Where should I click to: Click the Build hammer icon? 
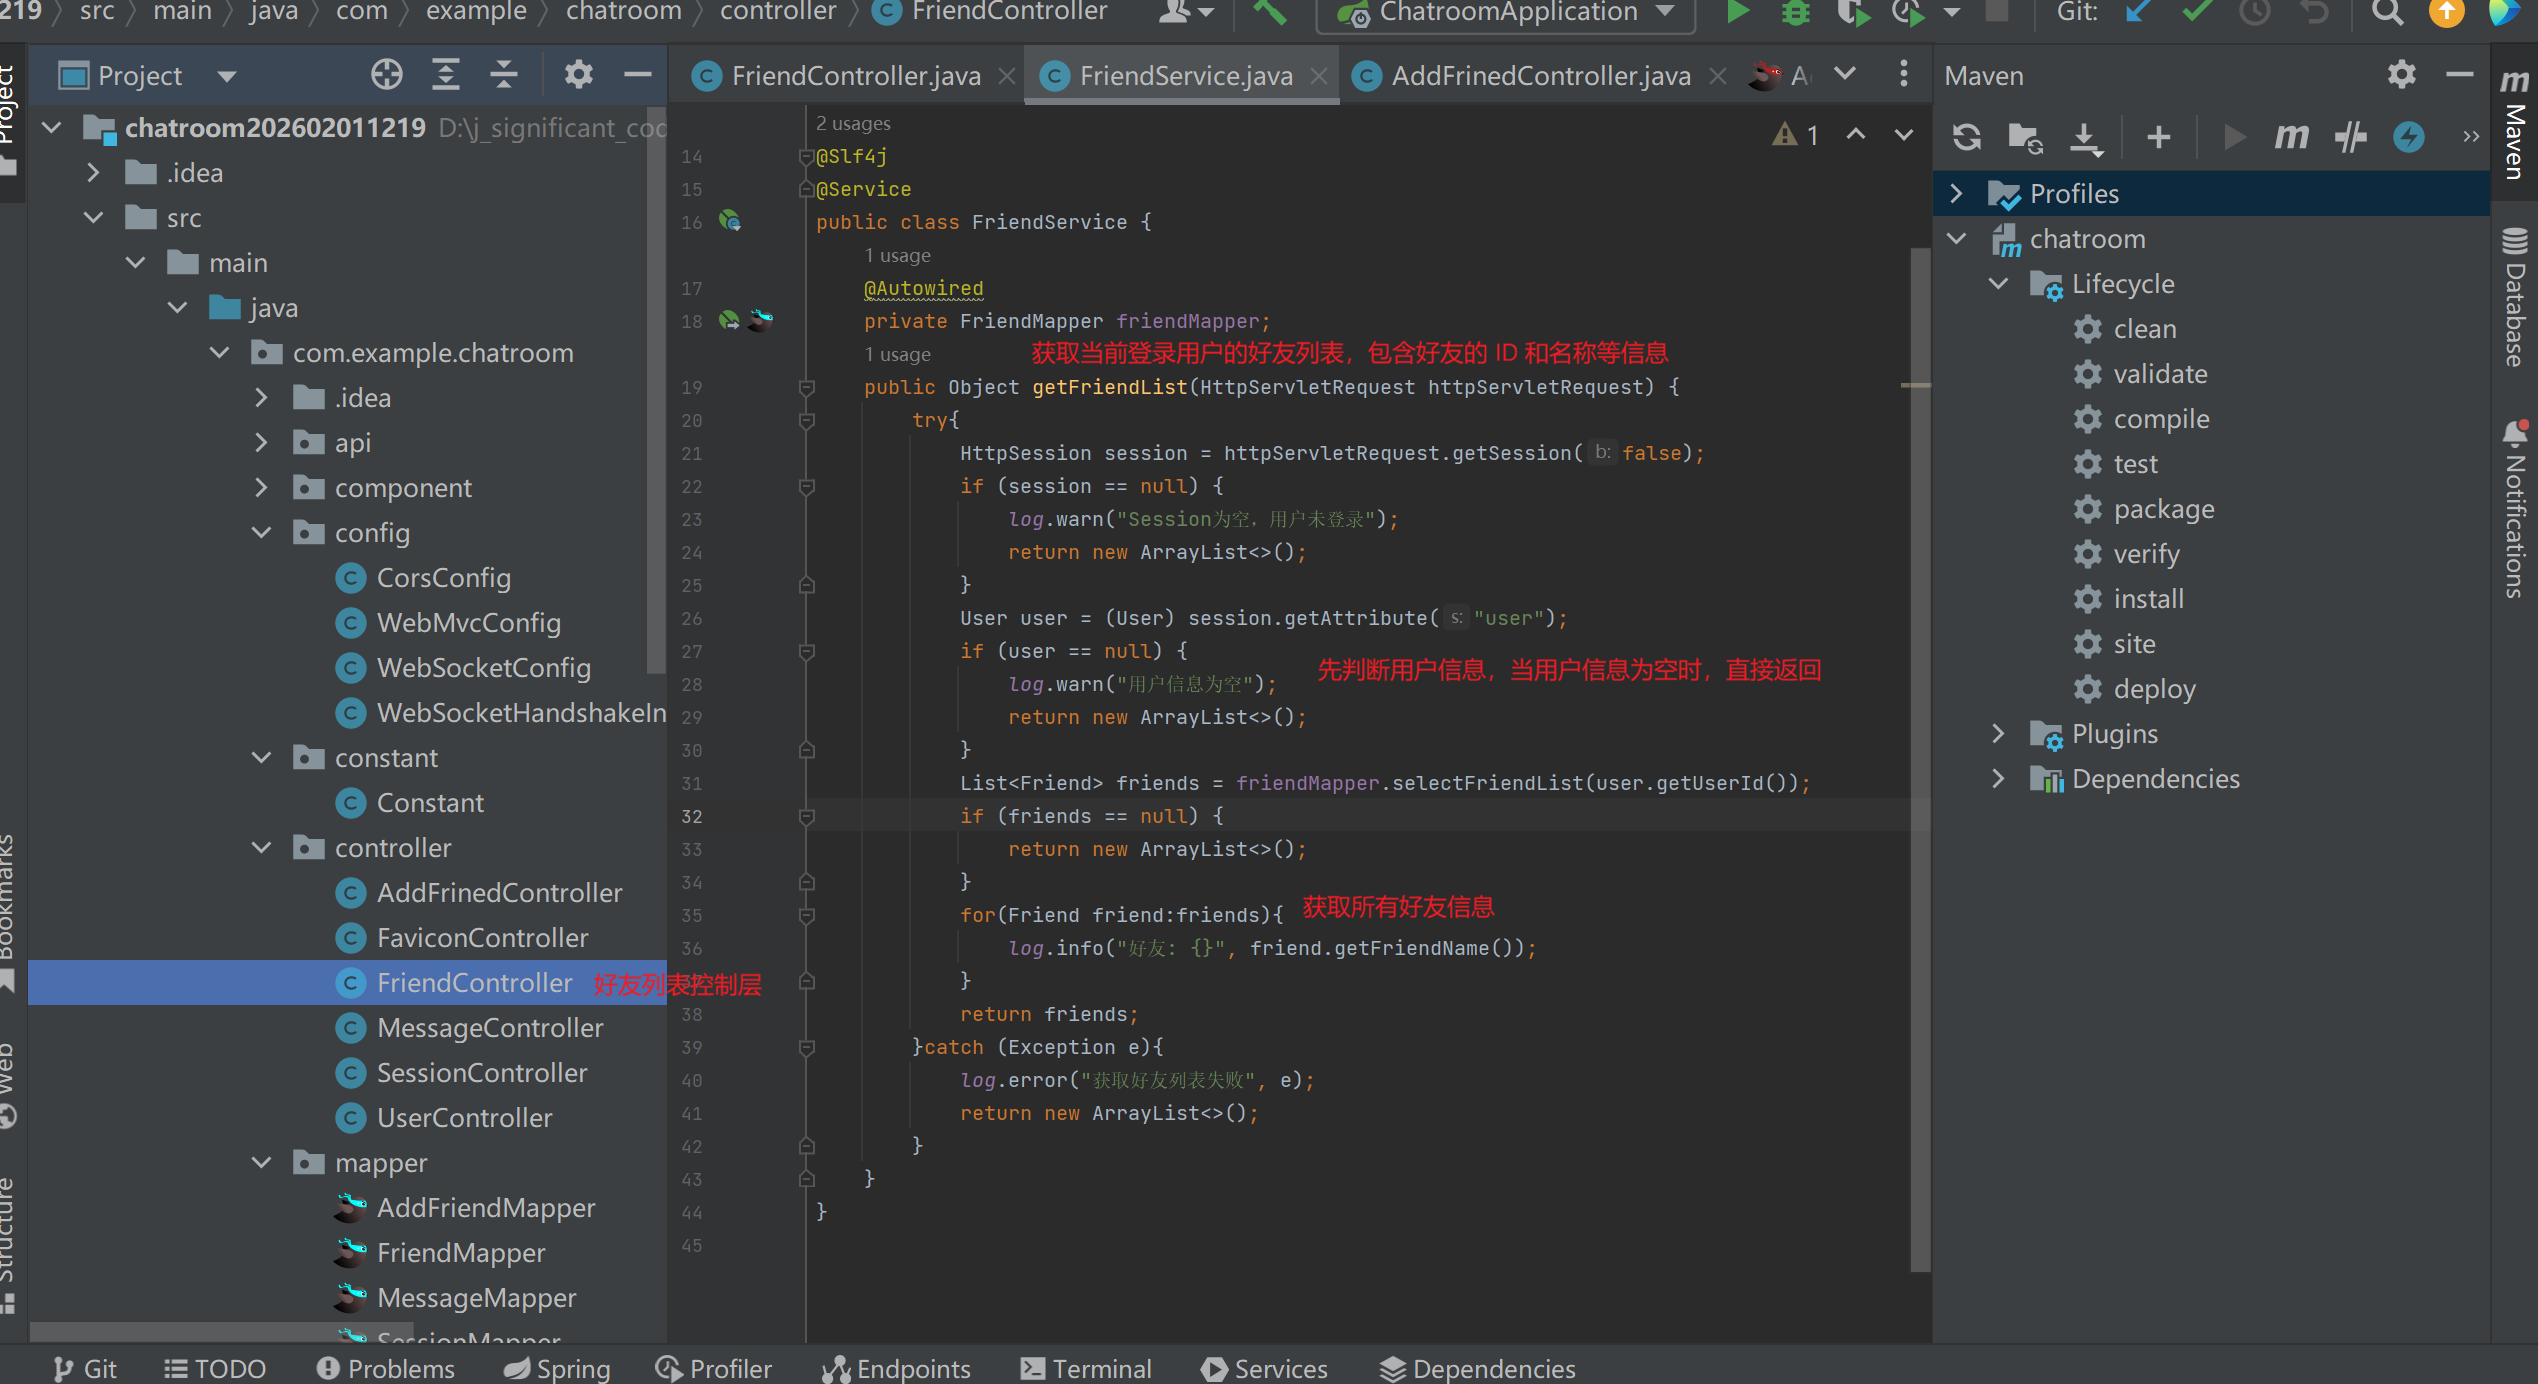tap(1269, 12)
